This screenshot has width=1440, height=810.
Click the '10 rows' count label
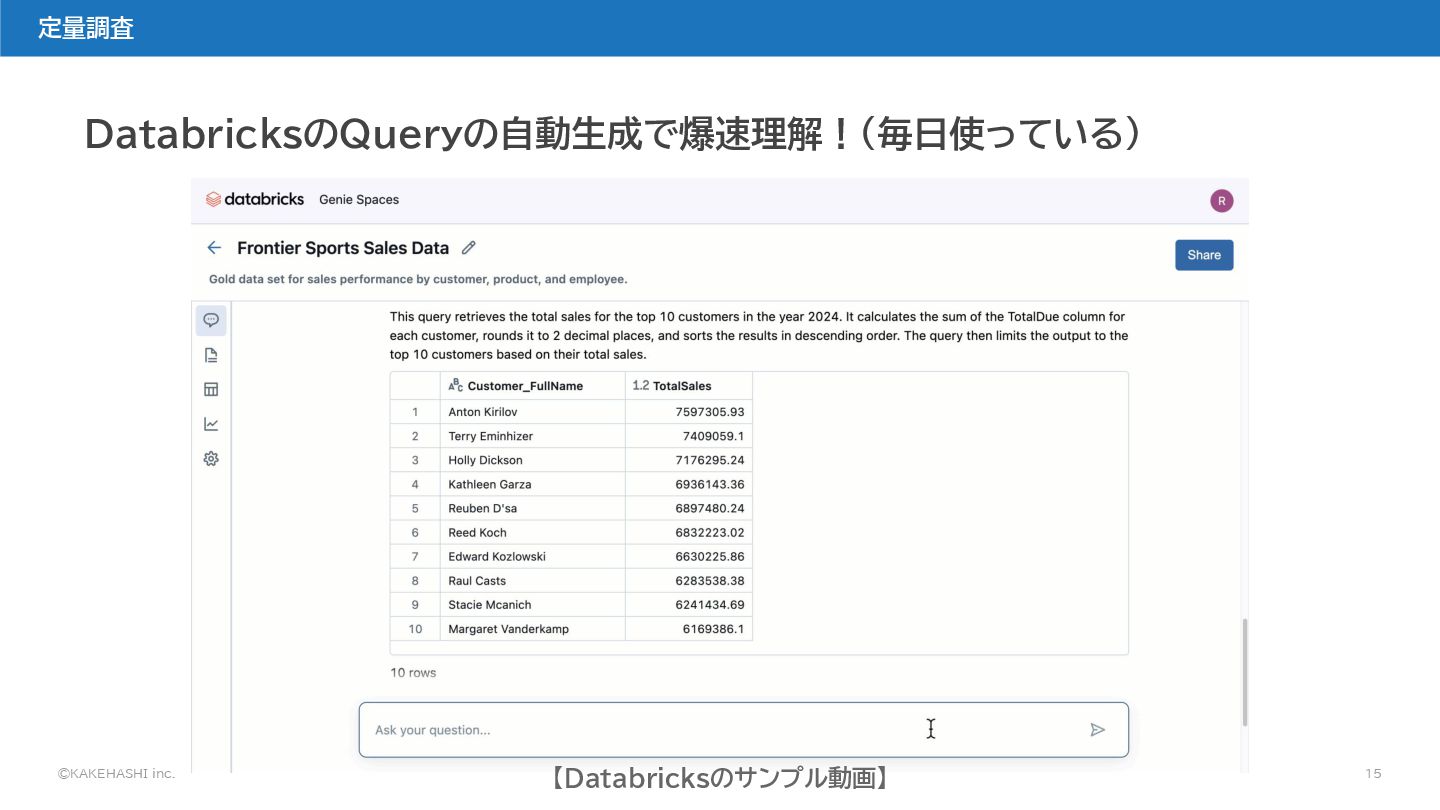click(413, 673)
